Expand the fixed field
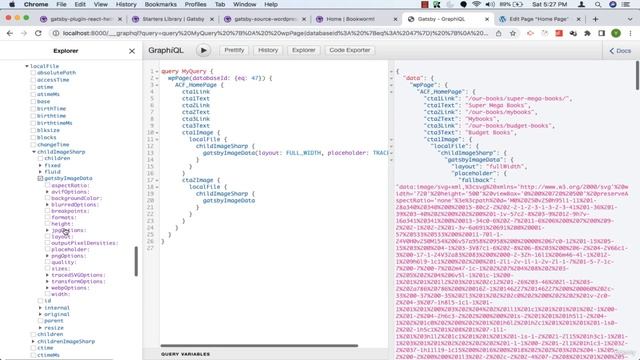Viewport: 640px width, 360px height. click(x=40, y=165)
